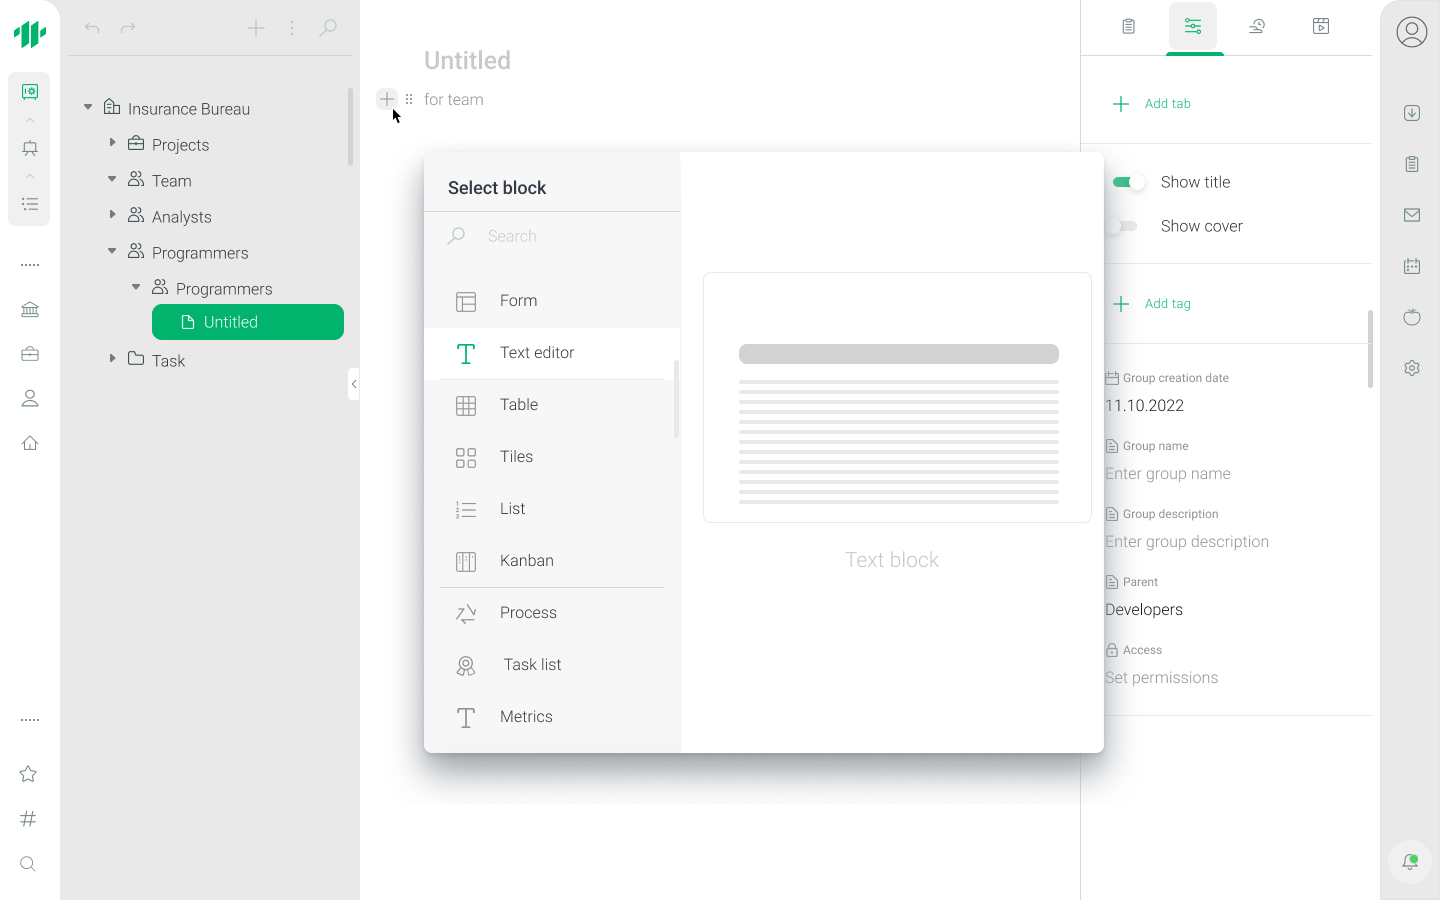Choose Kanban from block list
Screen dimensions: 1440x900
pos(526,561)
